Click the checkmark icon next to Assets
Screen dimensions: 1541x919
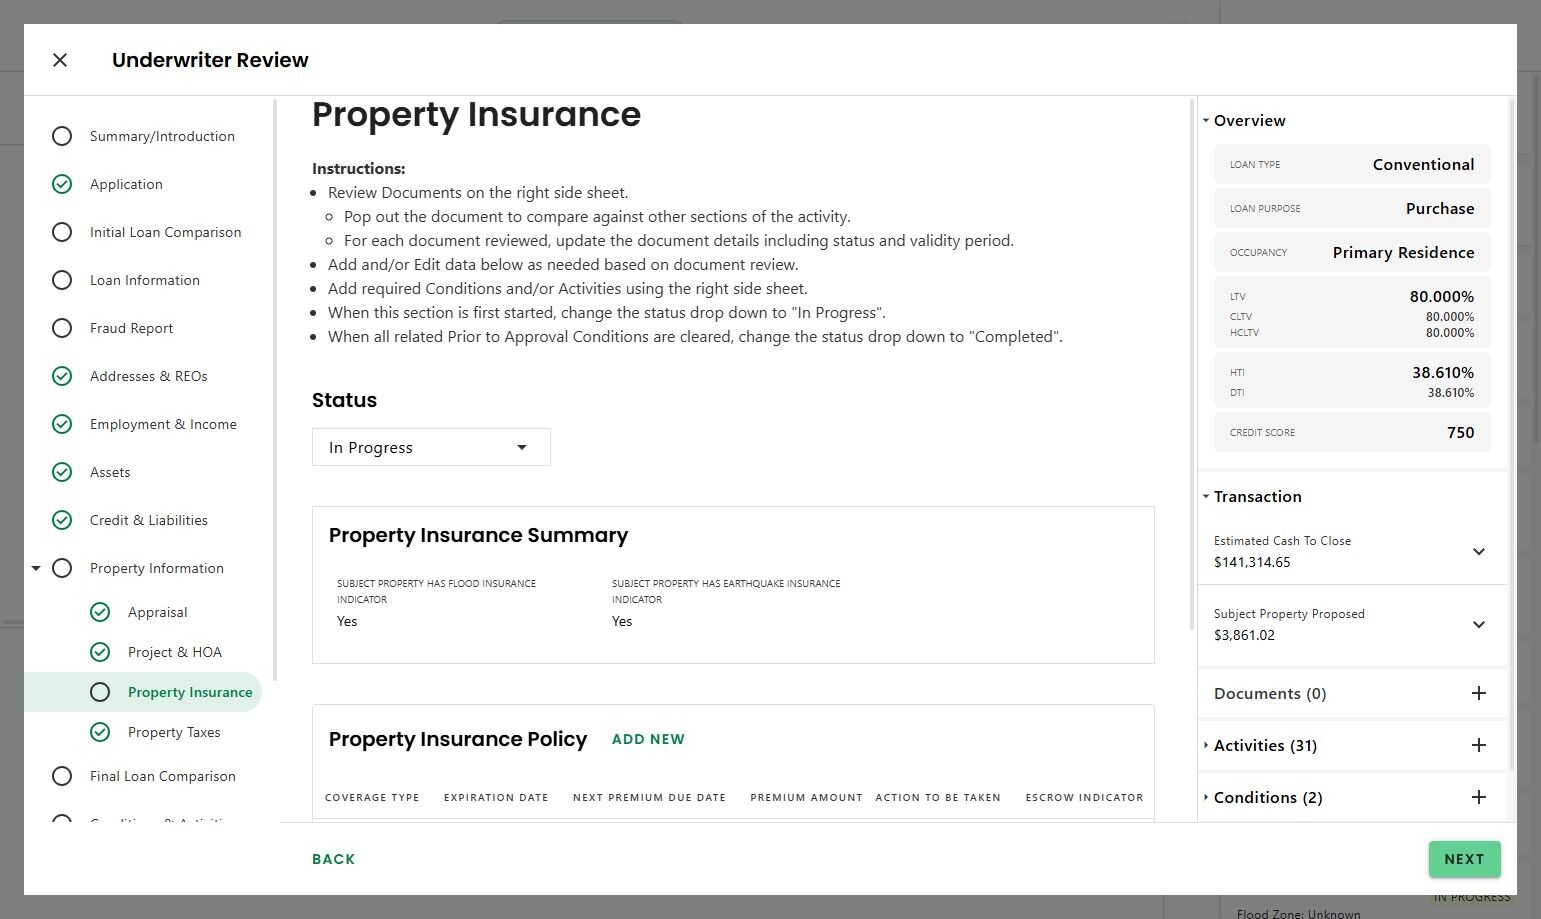coord(62,472)
